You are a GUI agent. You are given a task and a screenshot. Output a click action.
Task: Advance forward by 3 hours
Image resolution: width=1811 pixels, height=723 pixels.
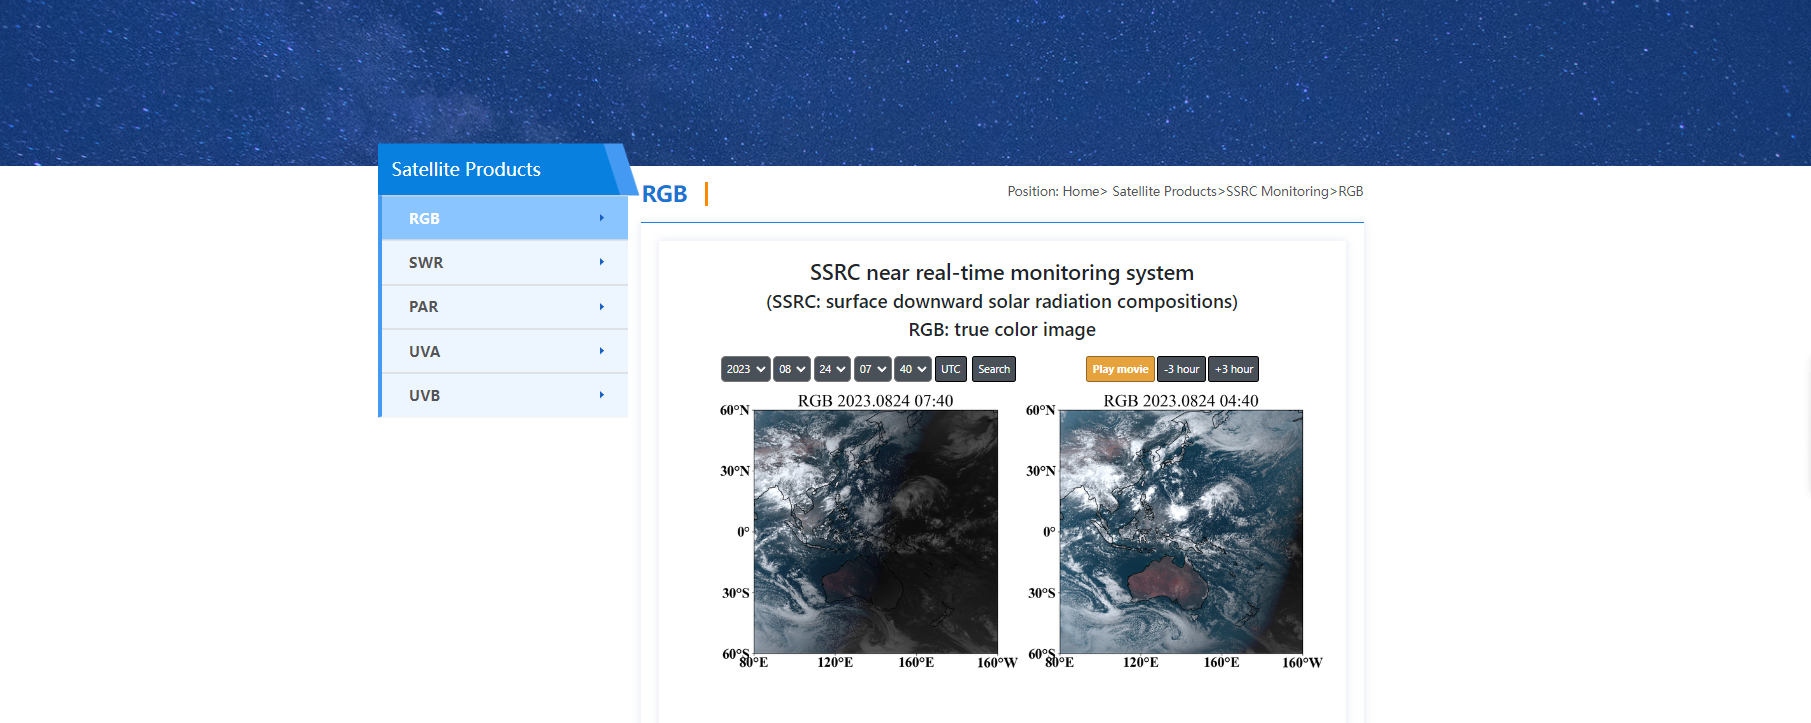click(1233, 369)
